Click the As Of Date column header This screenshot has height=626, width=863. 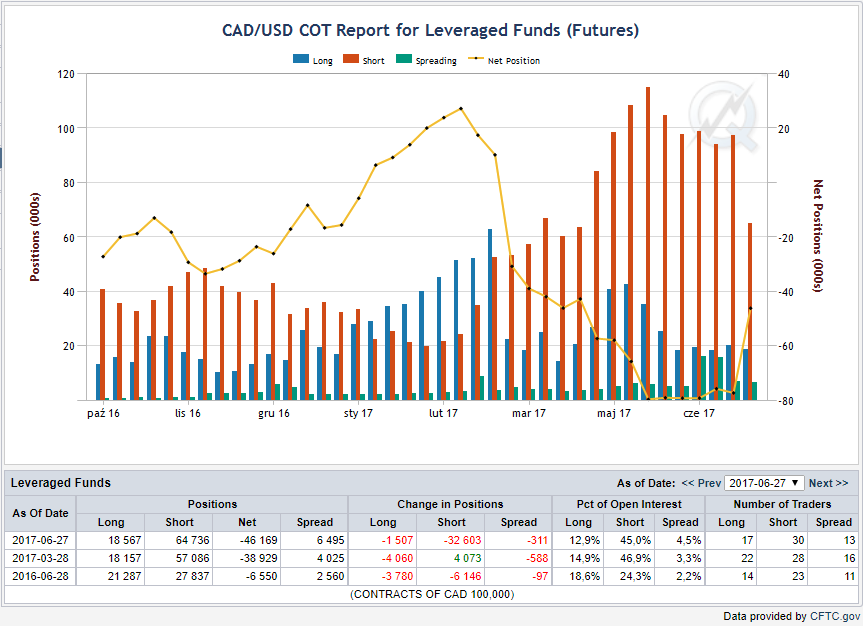click(40, 513)
